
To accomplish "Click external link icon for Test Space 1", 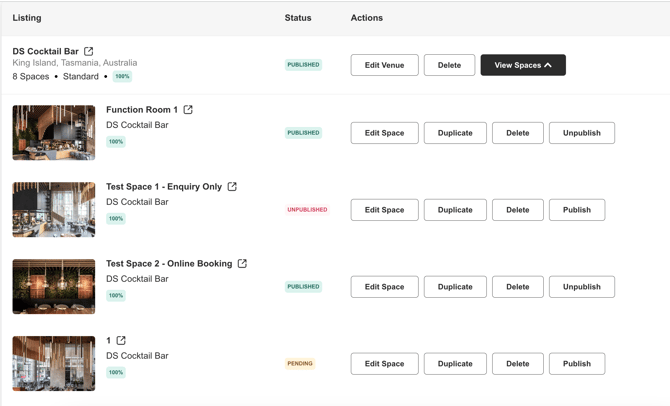I will click(232, 187).
